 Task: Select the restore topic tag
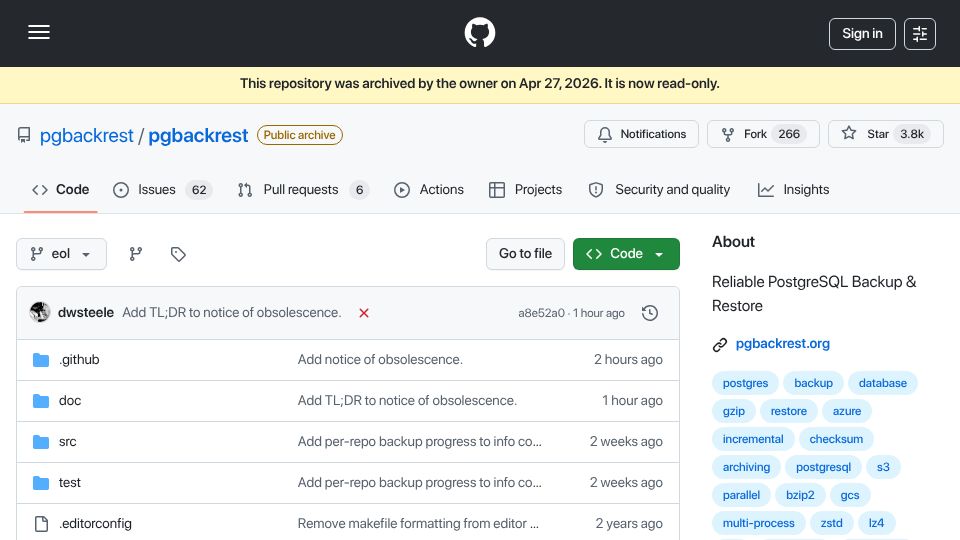point(789,411)
